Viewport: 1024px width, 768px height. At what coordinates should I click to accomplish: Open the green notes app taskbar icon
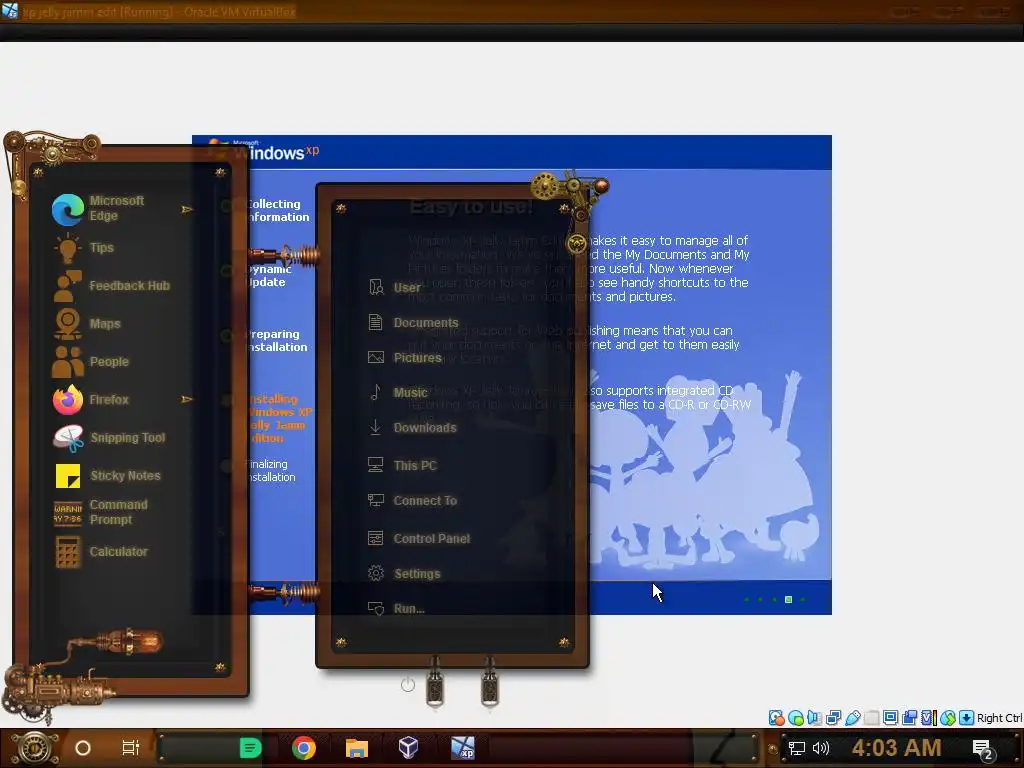[x=250, y=748]
